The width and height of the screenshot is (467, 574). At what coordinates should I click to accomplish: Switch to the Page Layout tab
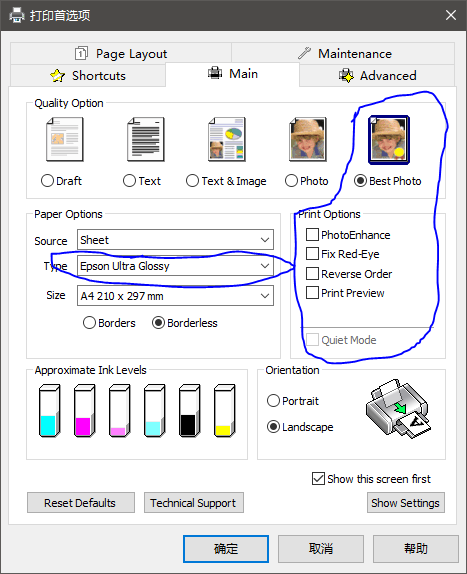[x=121, y=54]
